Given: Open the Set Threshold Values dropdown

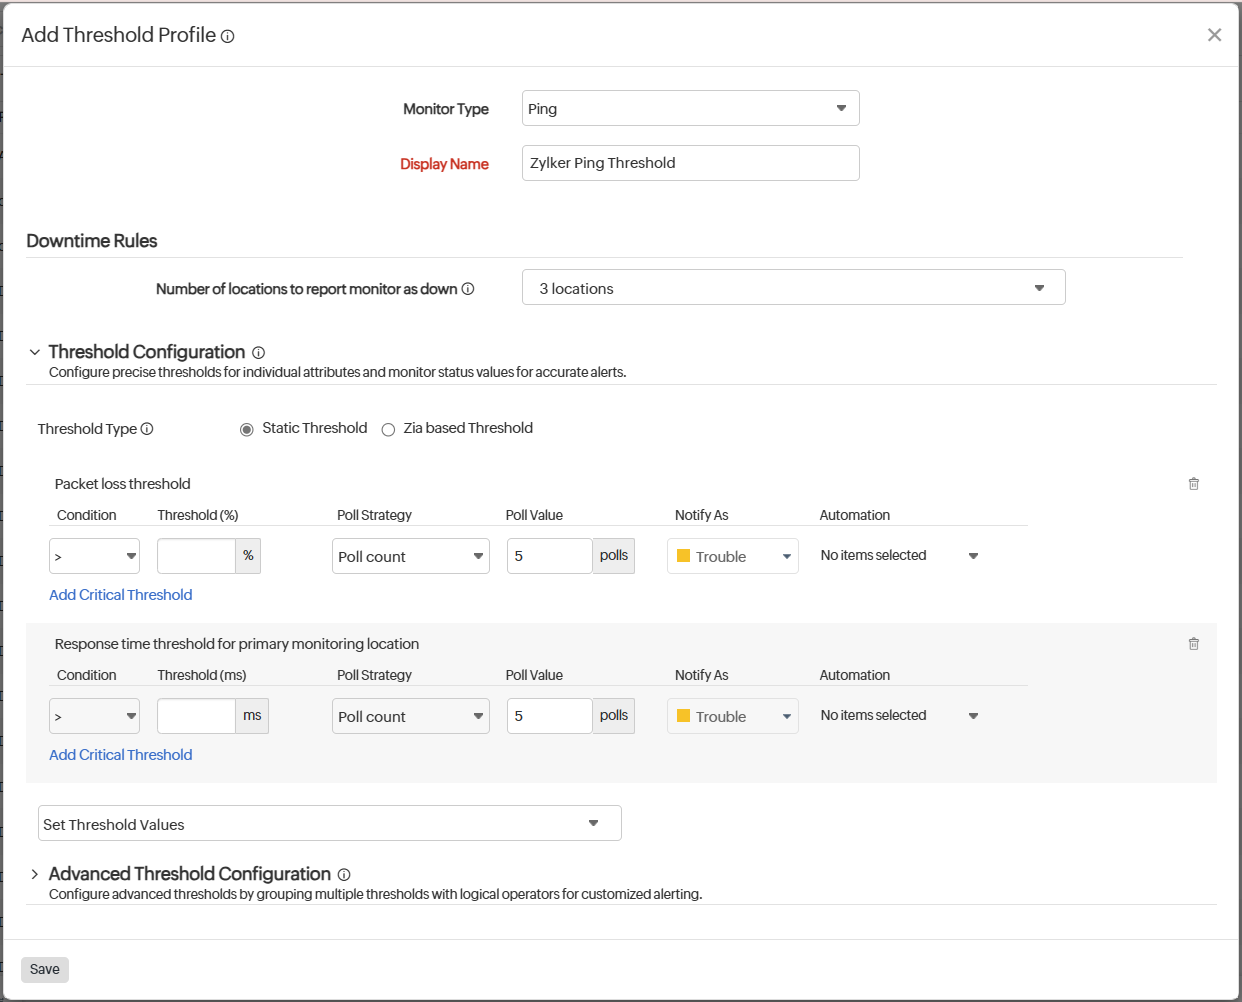Looking at the screenshot, I should [x=329, y=823].
